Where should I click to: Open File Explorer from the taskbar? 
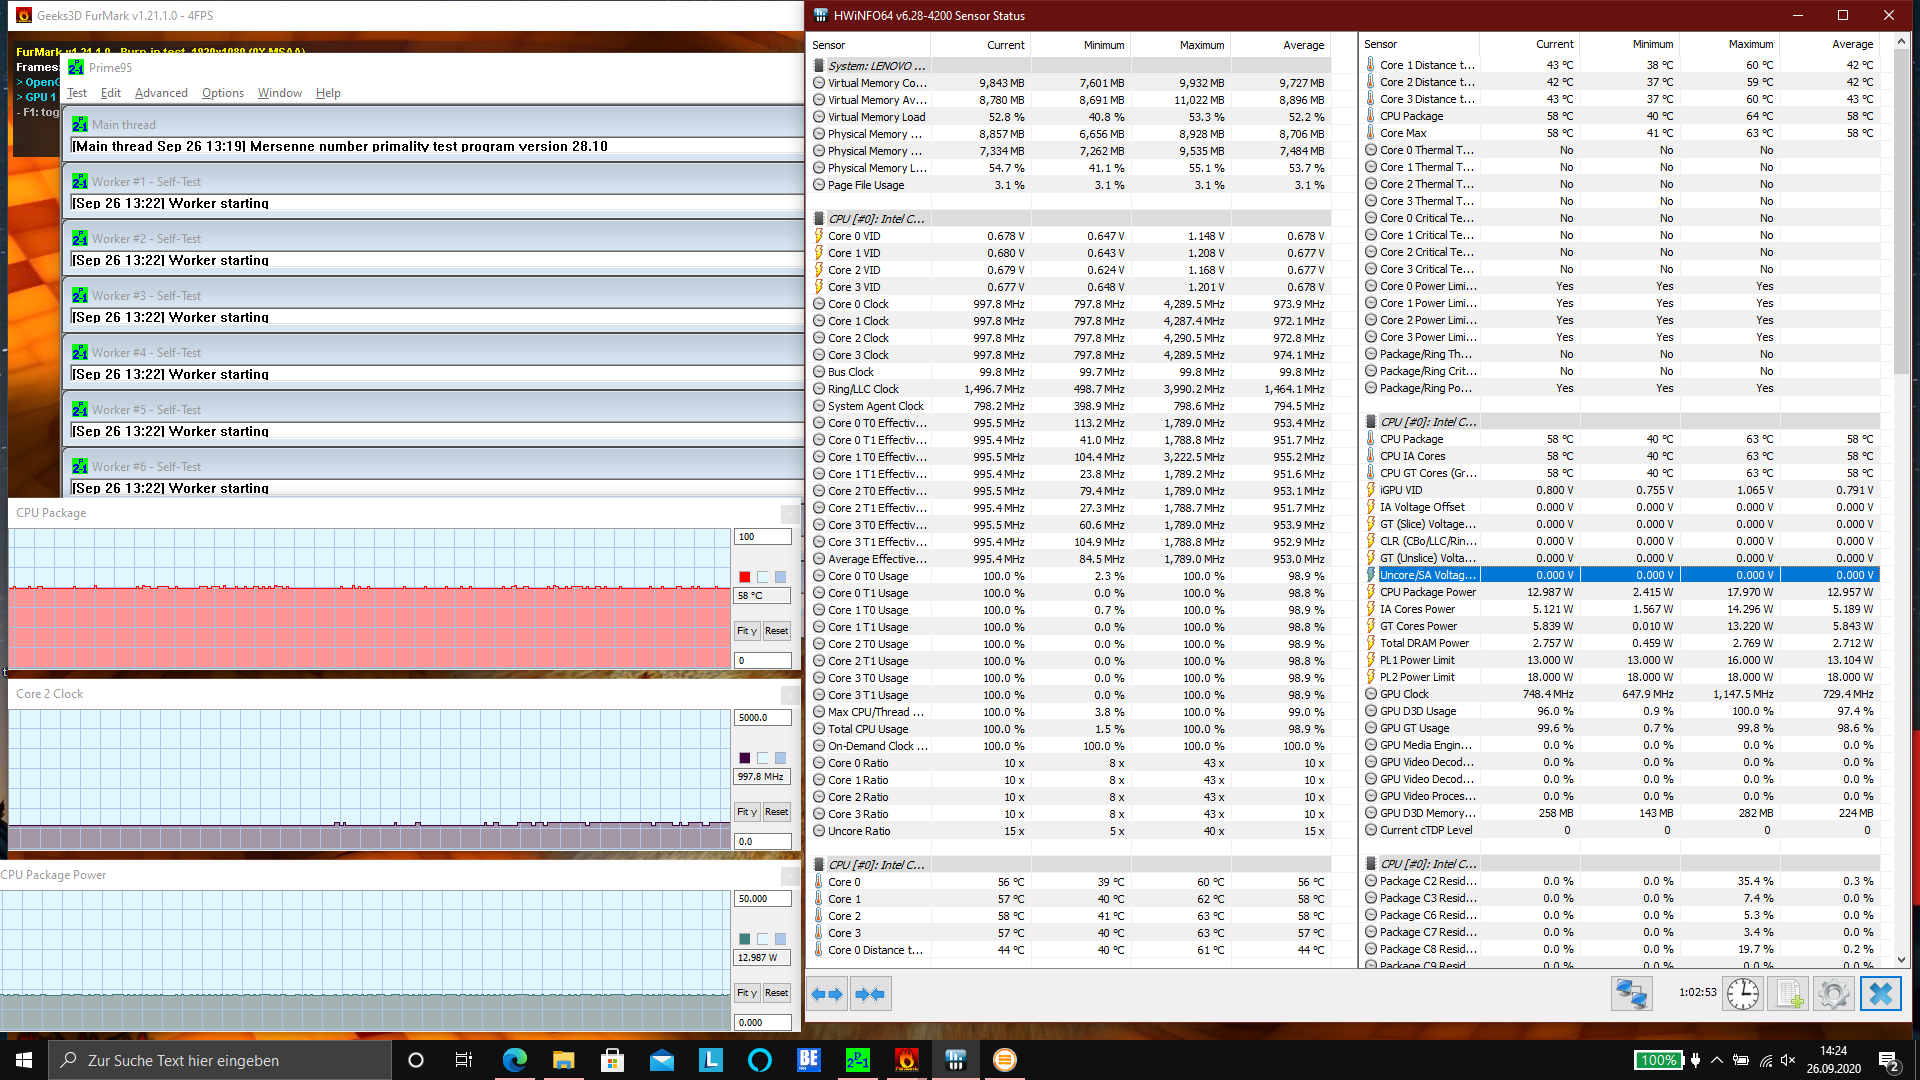tap(564, 1060)
